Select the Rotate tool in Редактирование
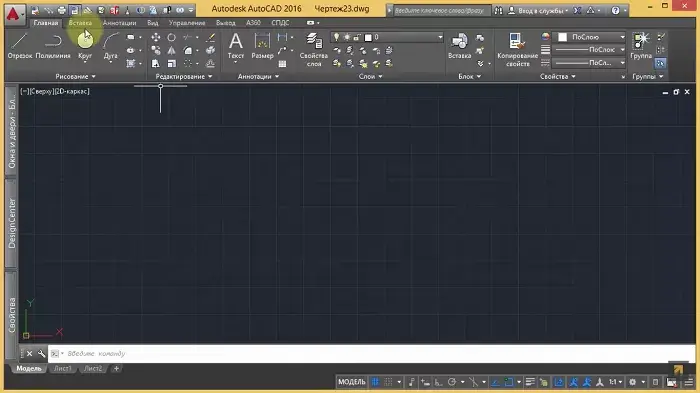700x393 pixels. (x=171, y=38)
